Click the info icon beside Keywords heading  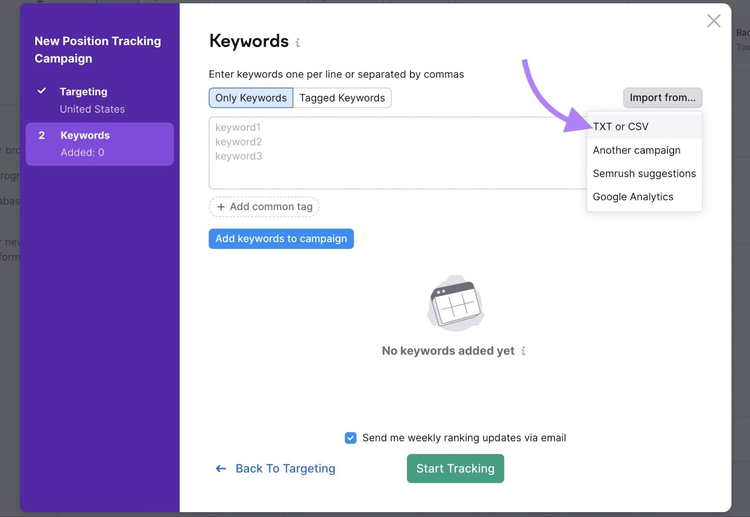point(298,43)
